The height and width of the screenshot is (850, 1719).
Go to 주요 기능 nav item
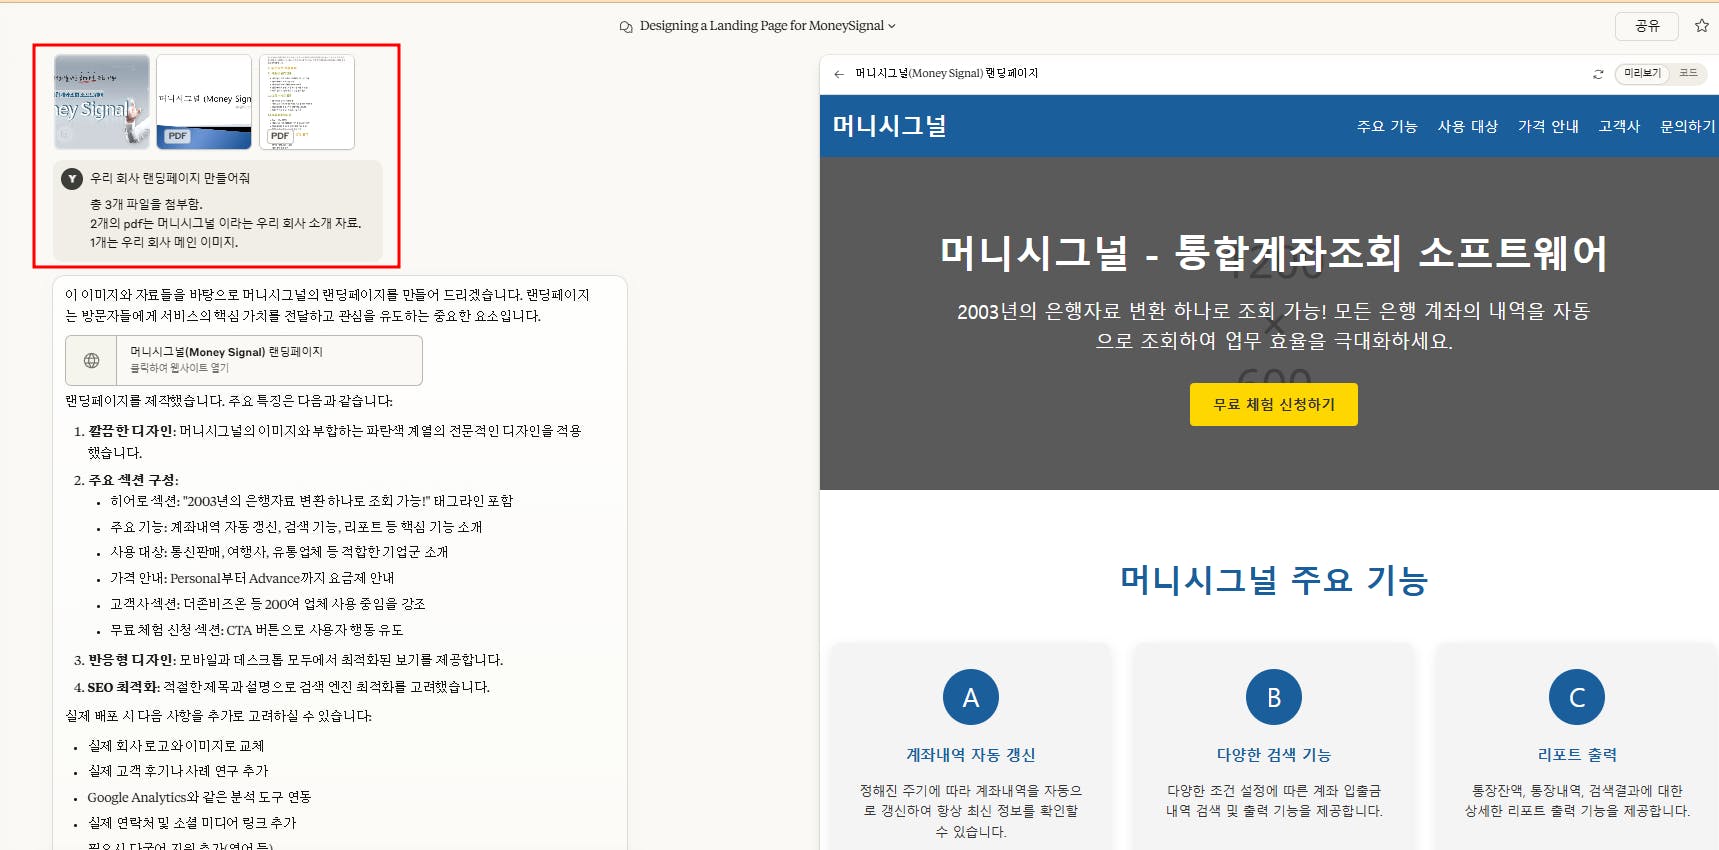coord(1387,126)
